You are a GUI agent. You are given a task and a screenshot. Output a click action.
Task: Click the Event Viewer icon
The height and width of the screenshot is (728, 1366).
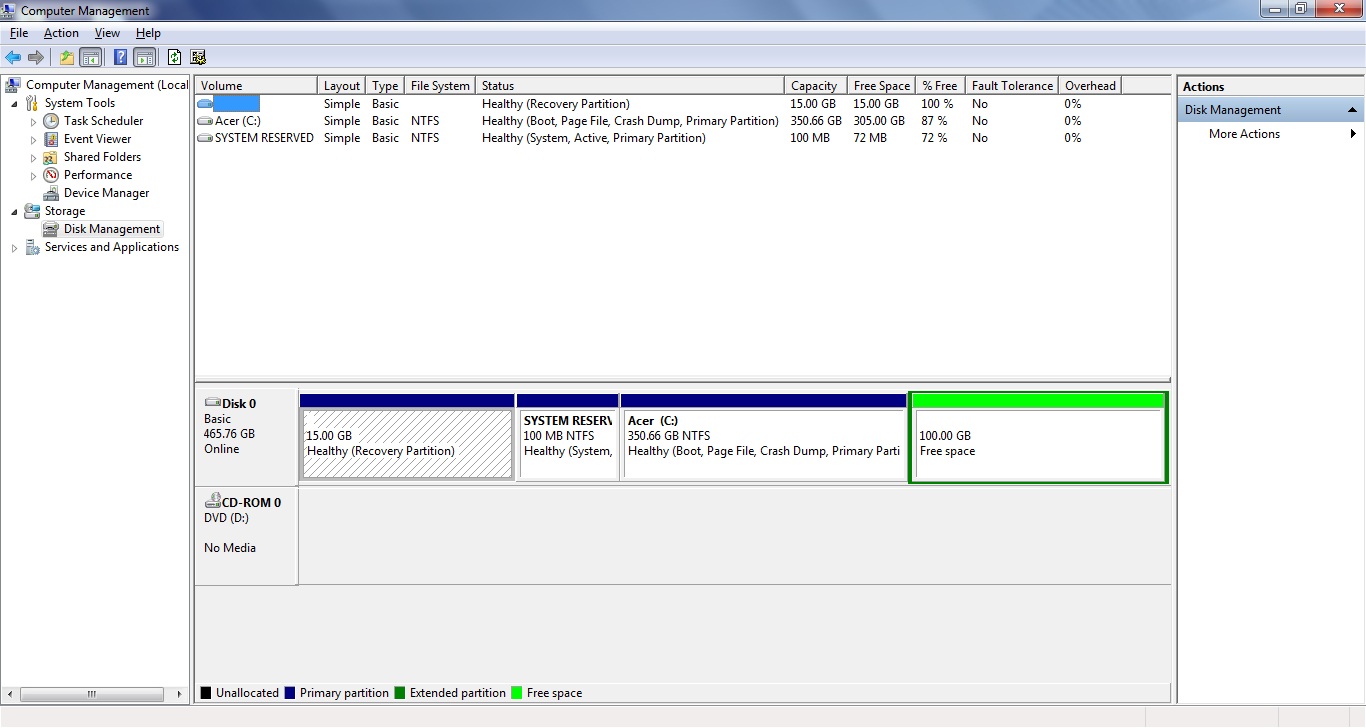point(51,139)
